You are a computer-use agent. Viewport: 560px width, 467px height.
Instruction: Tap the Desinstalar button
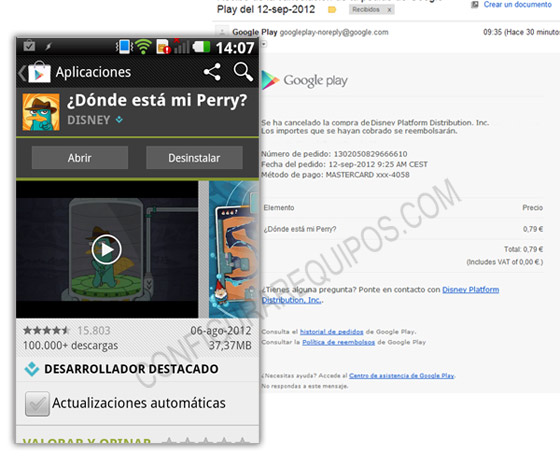[x=194, y=157]
